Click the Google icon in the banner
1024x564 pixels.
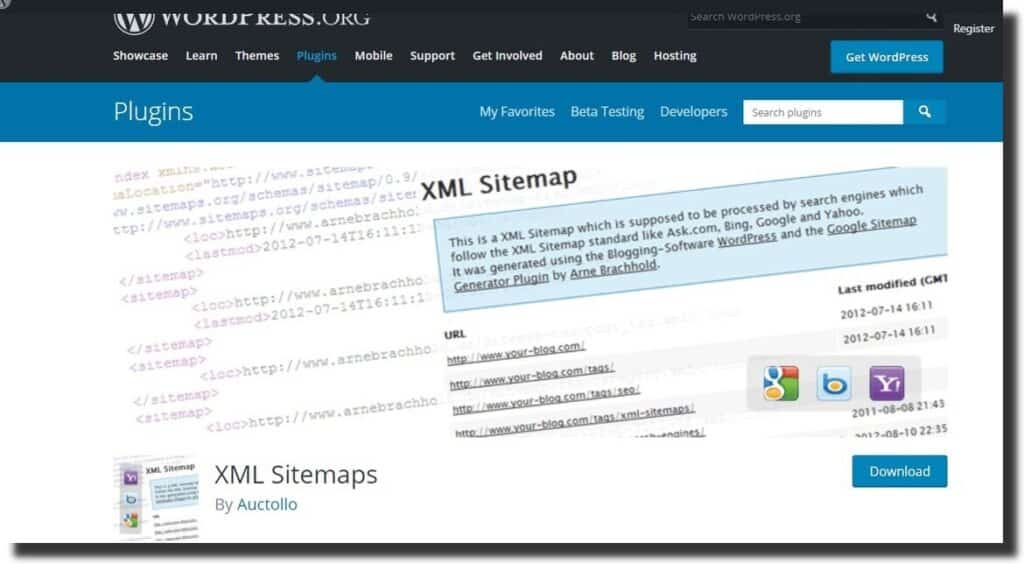[x=780, y=383]
